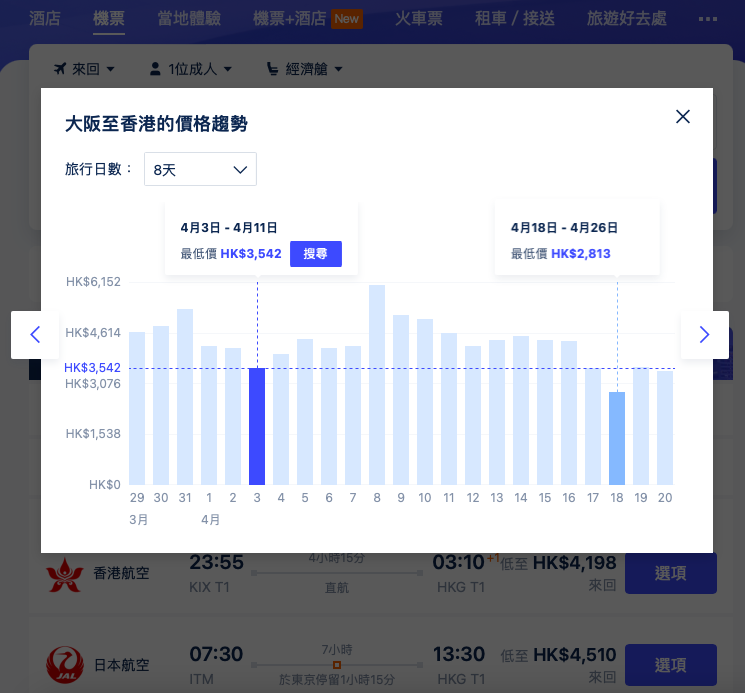Select the selected April 3 bar
745x693 pixels.
tap(257, 426)
